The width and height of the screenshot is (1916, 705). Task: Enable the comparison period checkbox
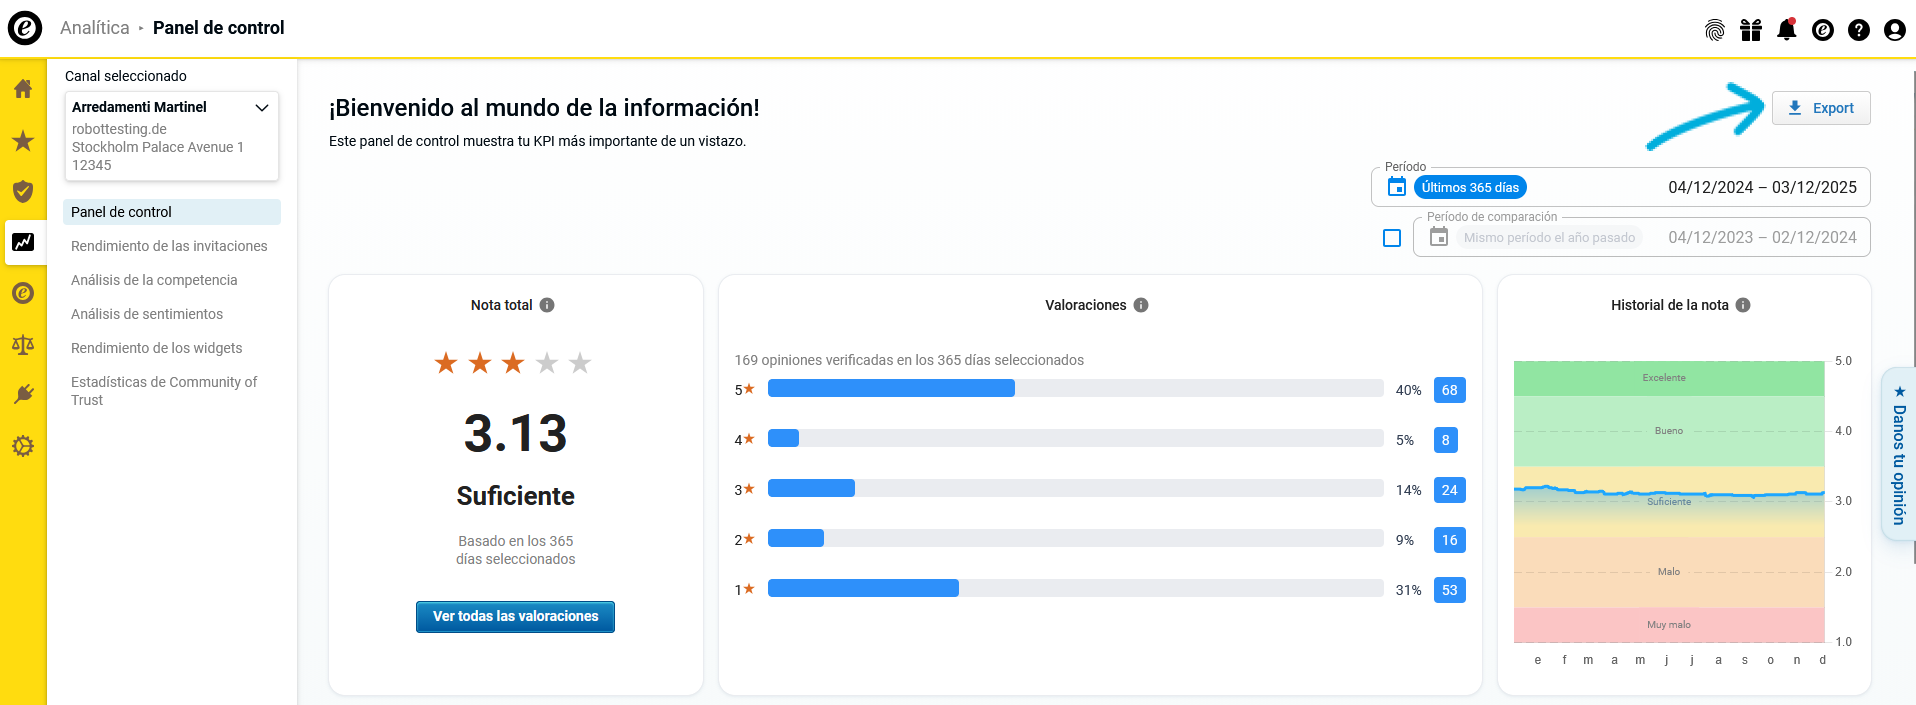click(1391, 238)
